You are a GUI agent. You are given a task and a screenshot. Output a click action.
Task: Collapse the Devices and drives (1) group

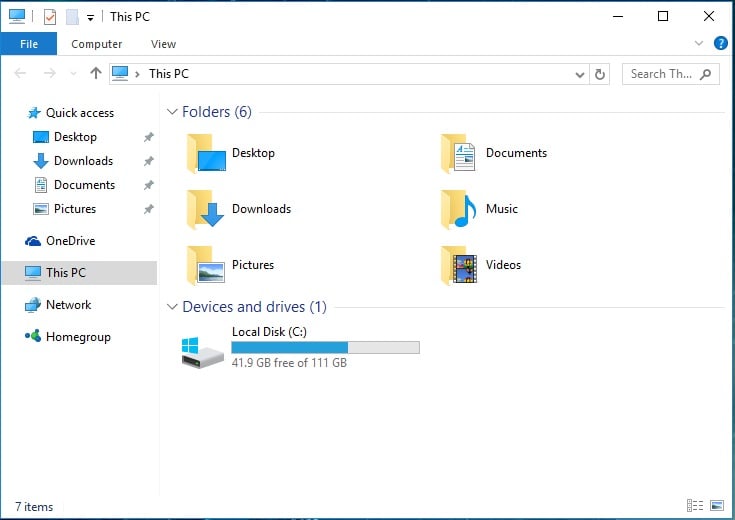172,307
